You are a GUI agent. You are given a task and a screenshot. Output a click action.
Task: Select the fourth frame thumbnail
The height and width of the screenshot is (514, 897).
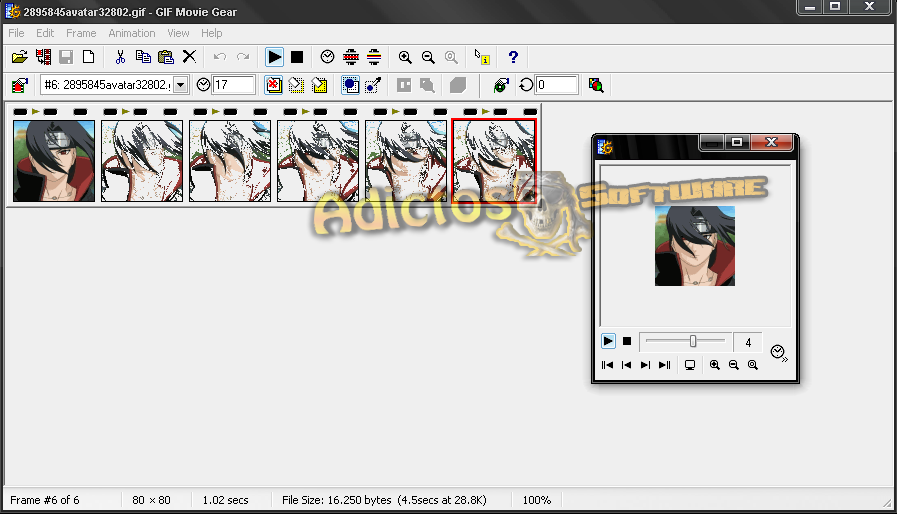click(318, 161)
